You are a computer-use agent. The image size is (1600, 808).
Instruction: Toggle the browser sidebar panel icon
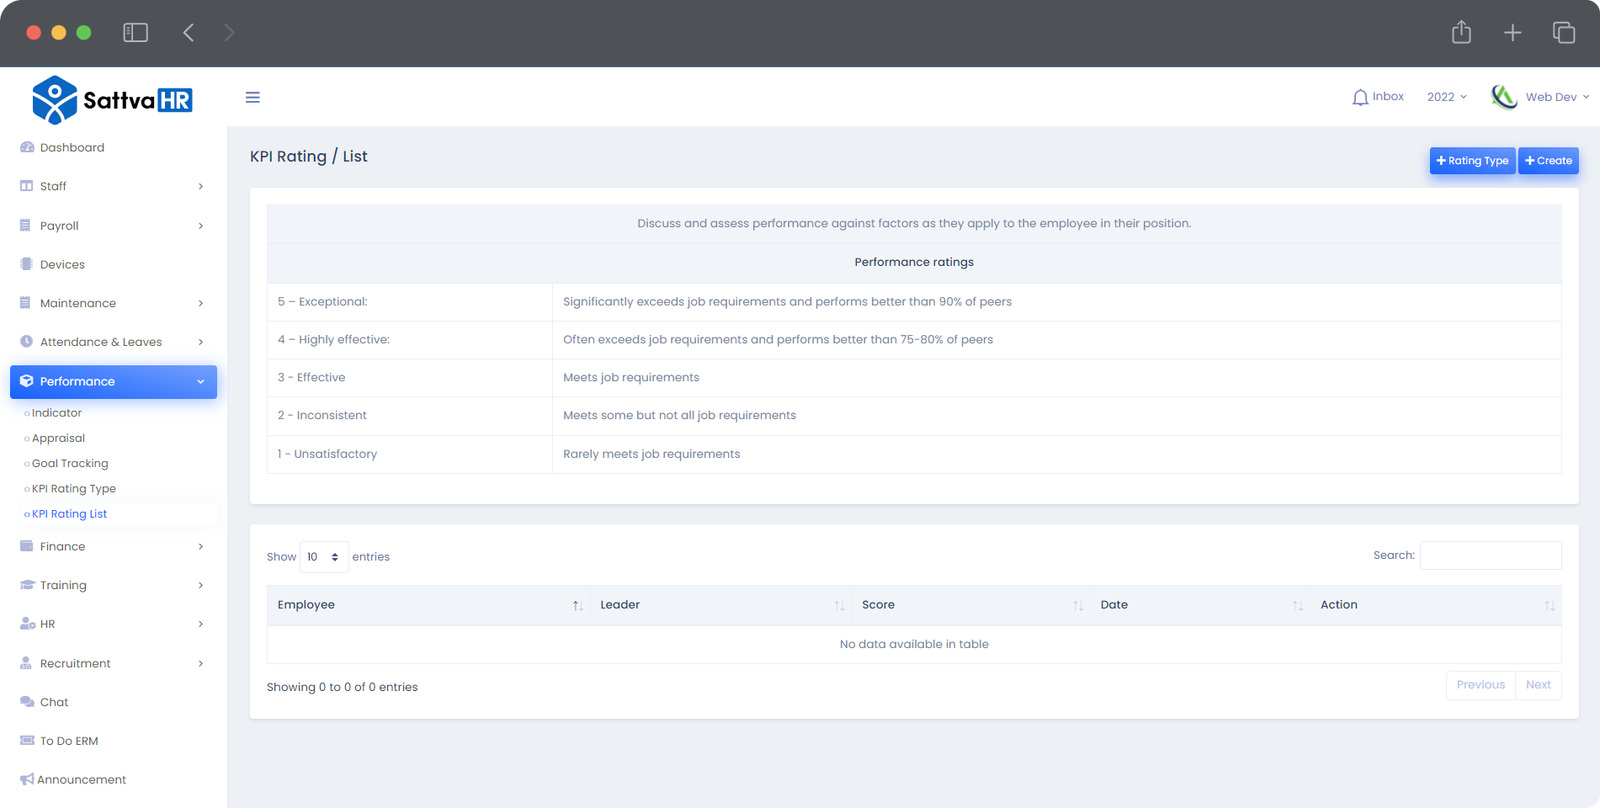pyautogui.click(x=135, y=33)
